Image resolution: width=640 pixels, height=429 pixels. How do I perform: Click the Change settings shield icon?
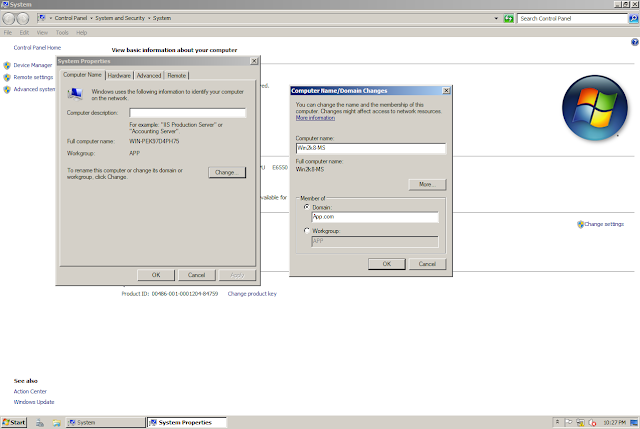(x=580, y=224)
